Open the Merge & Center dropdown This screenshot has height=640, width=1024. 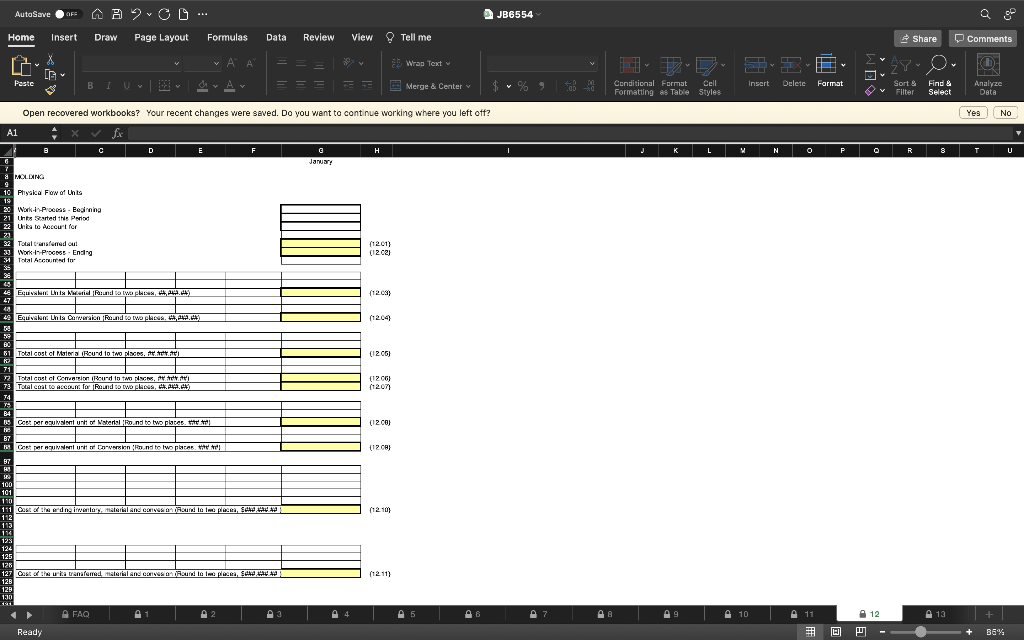tap(468, 86)
